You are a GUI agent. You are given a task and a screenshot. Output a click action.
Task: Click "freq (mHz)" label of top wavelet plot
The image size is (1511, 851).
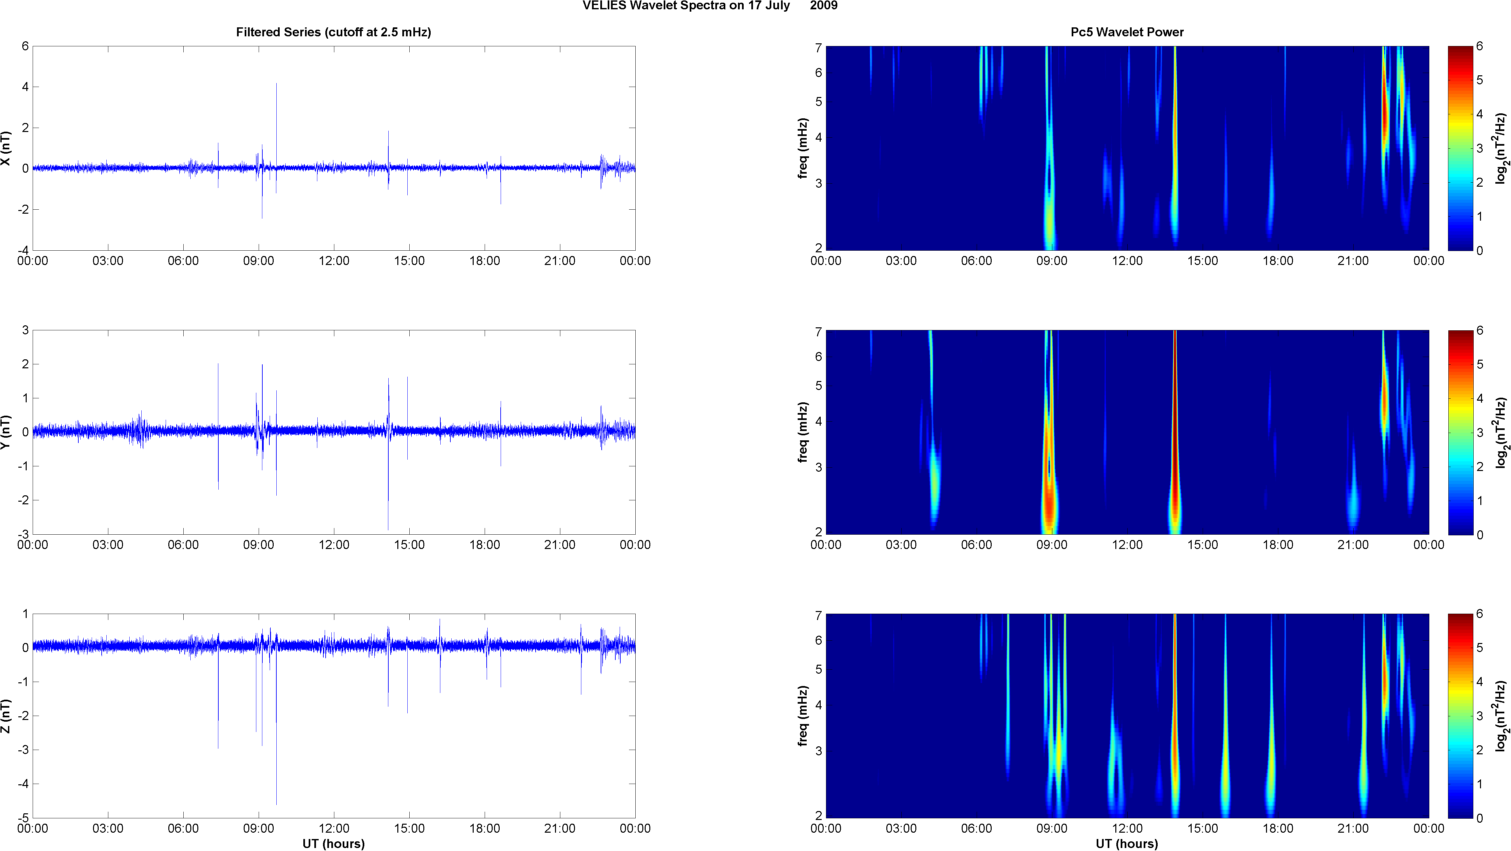802,148
